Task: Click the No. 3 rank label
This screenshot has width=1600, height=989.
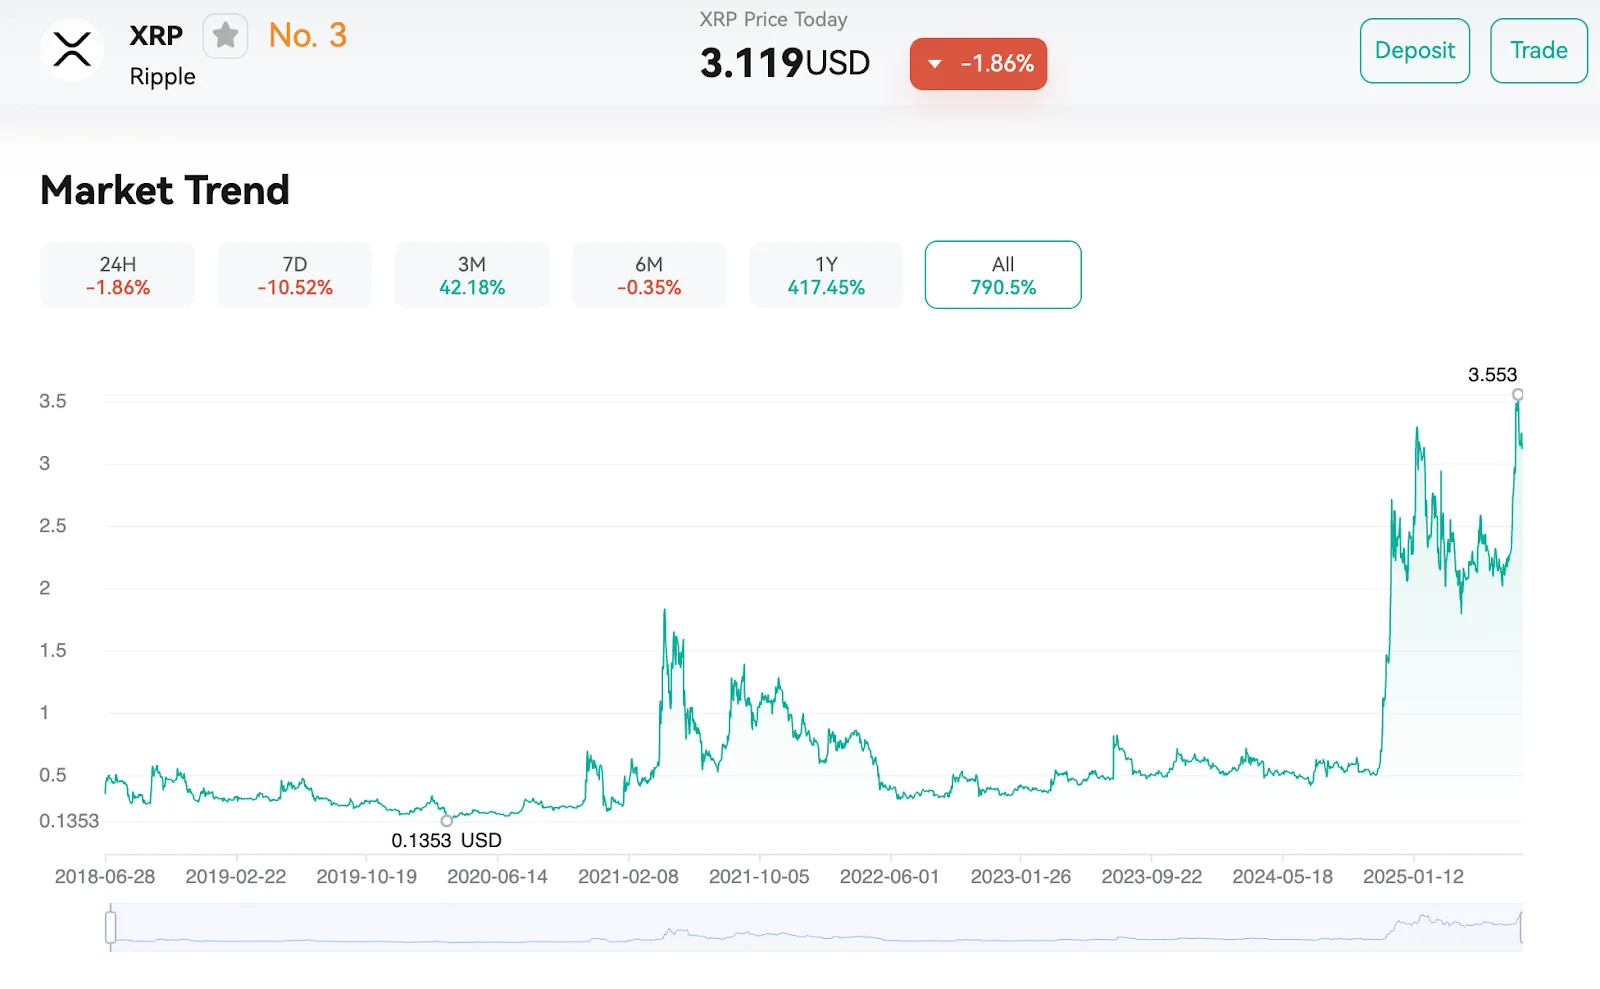Action: (308, 36)
